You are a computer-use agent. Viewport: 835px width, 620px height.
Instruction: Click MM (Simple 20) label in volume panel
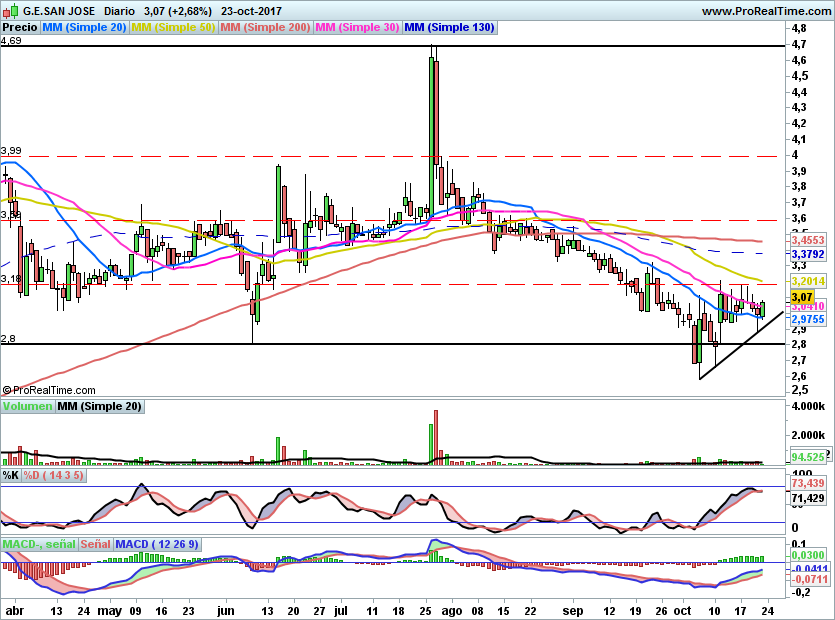(x=99, y=406)
